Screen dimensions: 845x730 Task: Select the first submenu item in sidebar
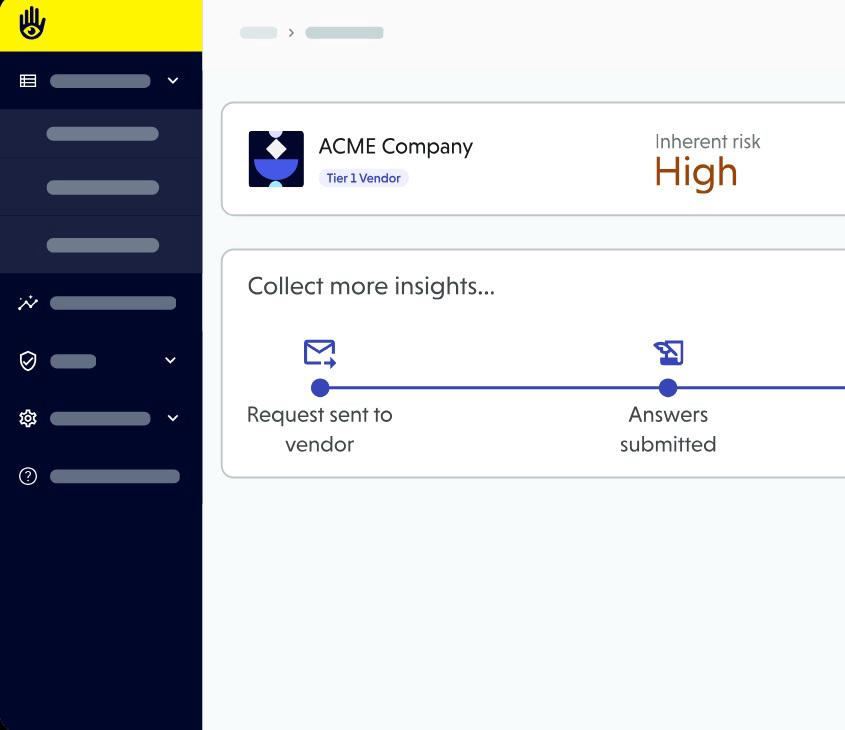102,134
